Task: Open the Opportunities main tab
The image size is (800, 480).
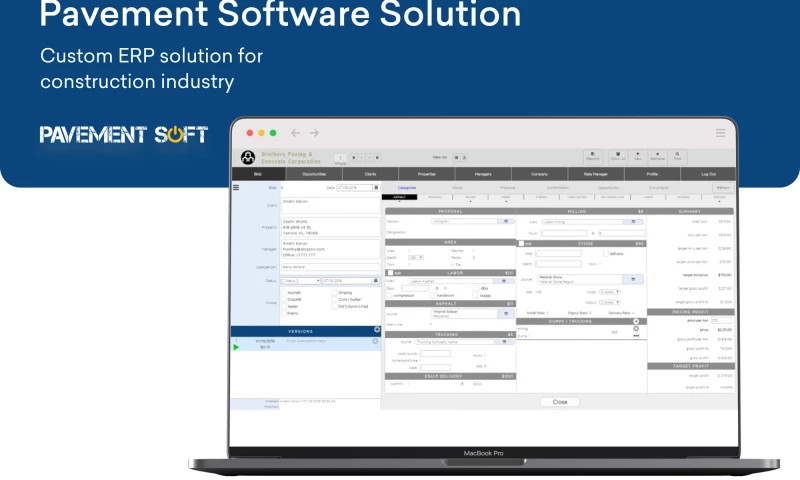Action: pos(314,174)
